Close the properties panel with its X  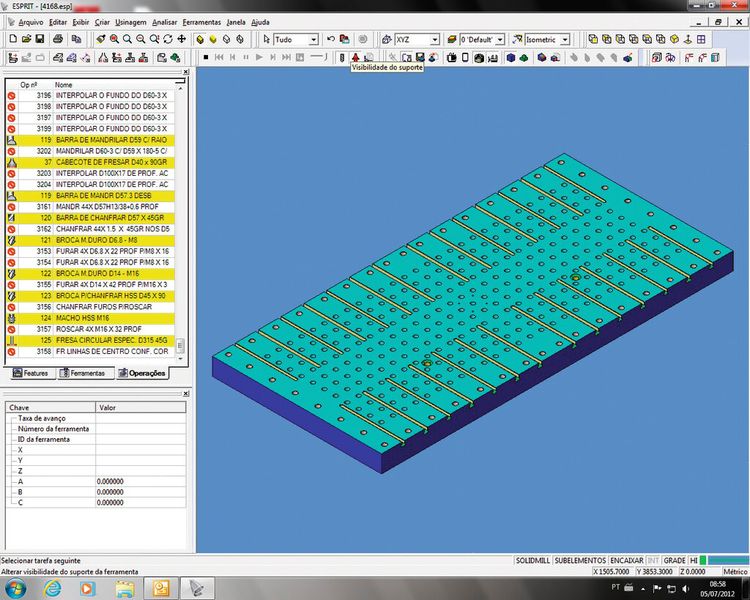pos(186,393)
